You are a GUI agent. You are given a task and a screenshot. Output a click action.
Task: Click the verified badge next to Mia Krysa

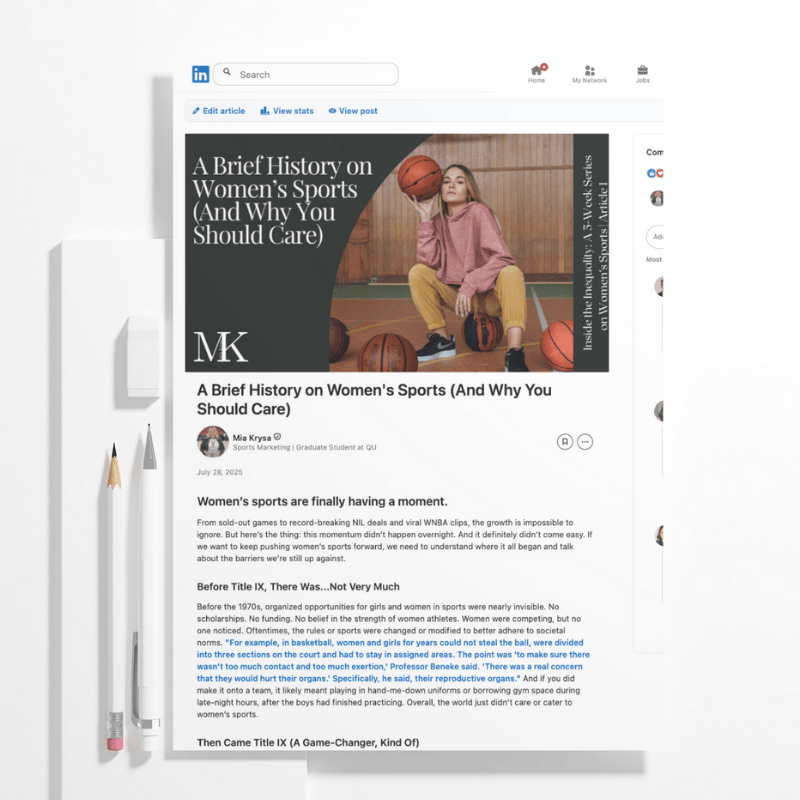pyautogui.click(x=277, y=437)
